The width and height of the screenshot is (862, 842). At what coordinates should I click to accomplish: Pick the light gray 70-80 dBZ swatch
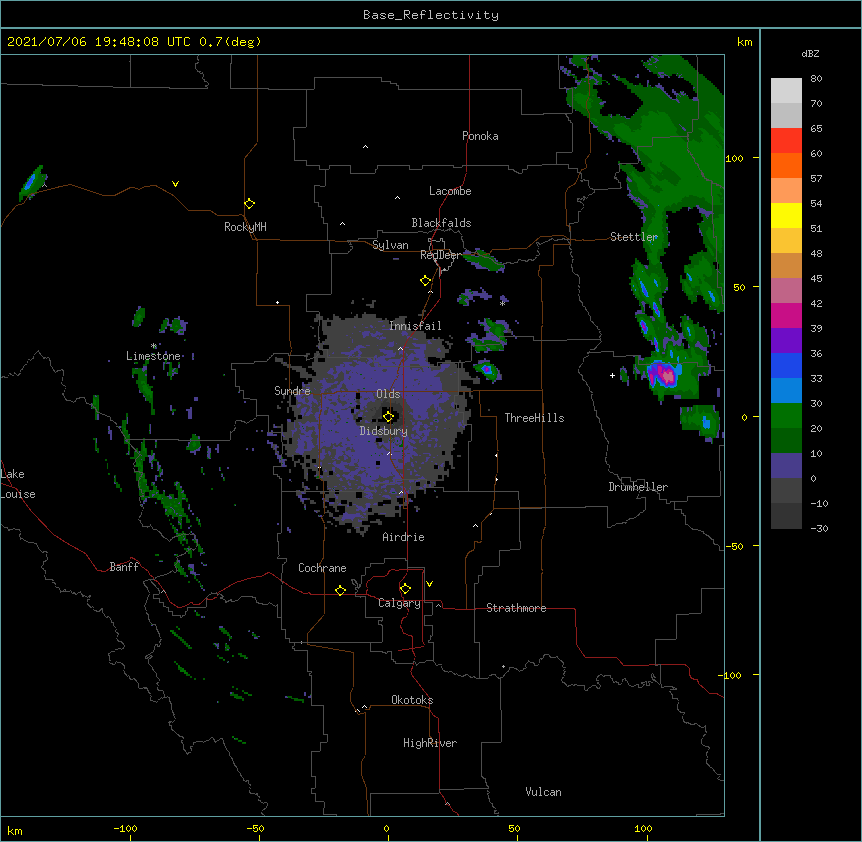point(786,91)
